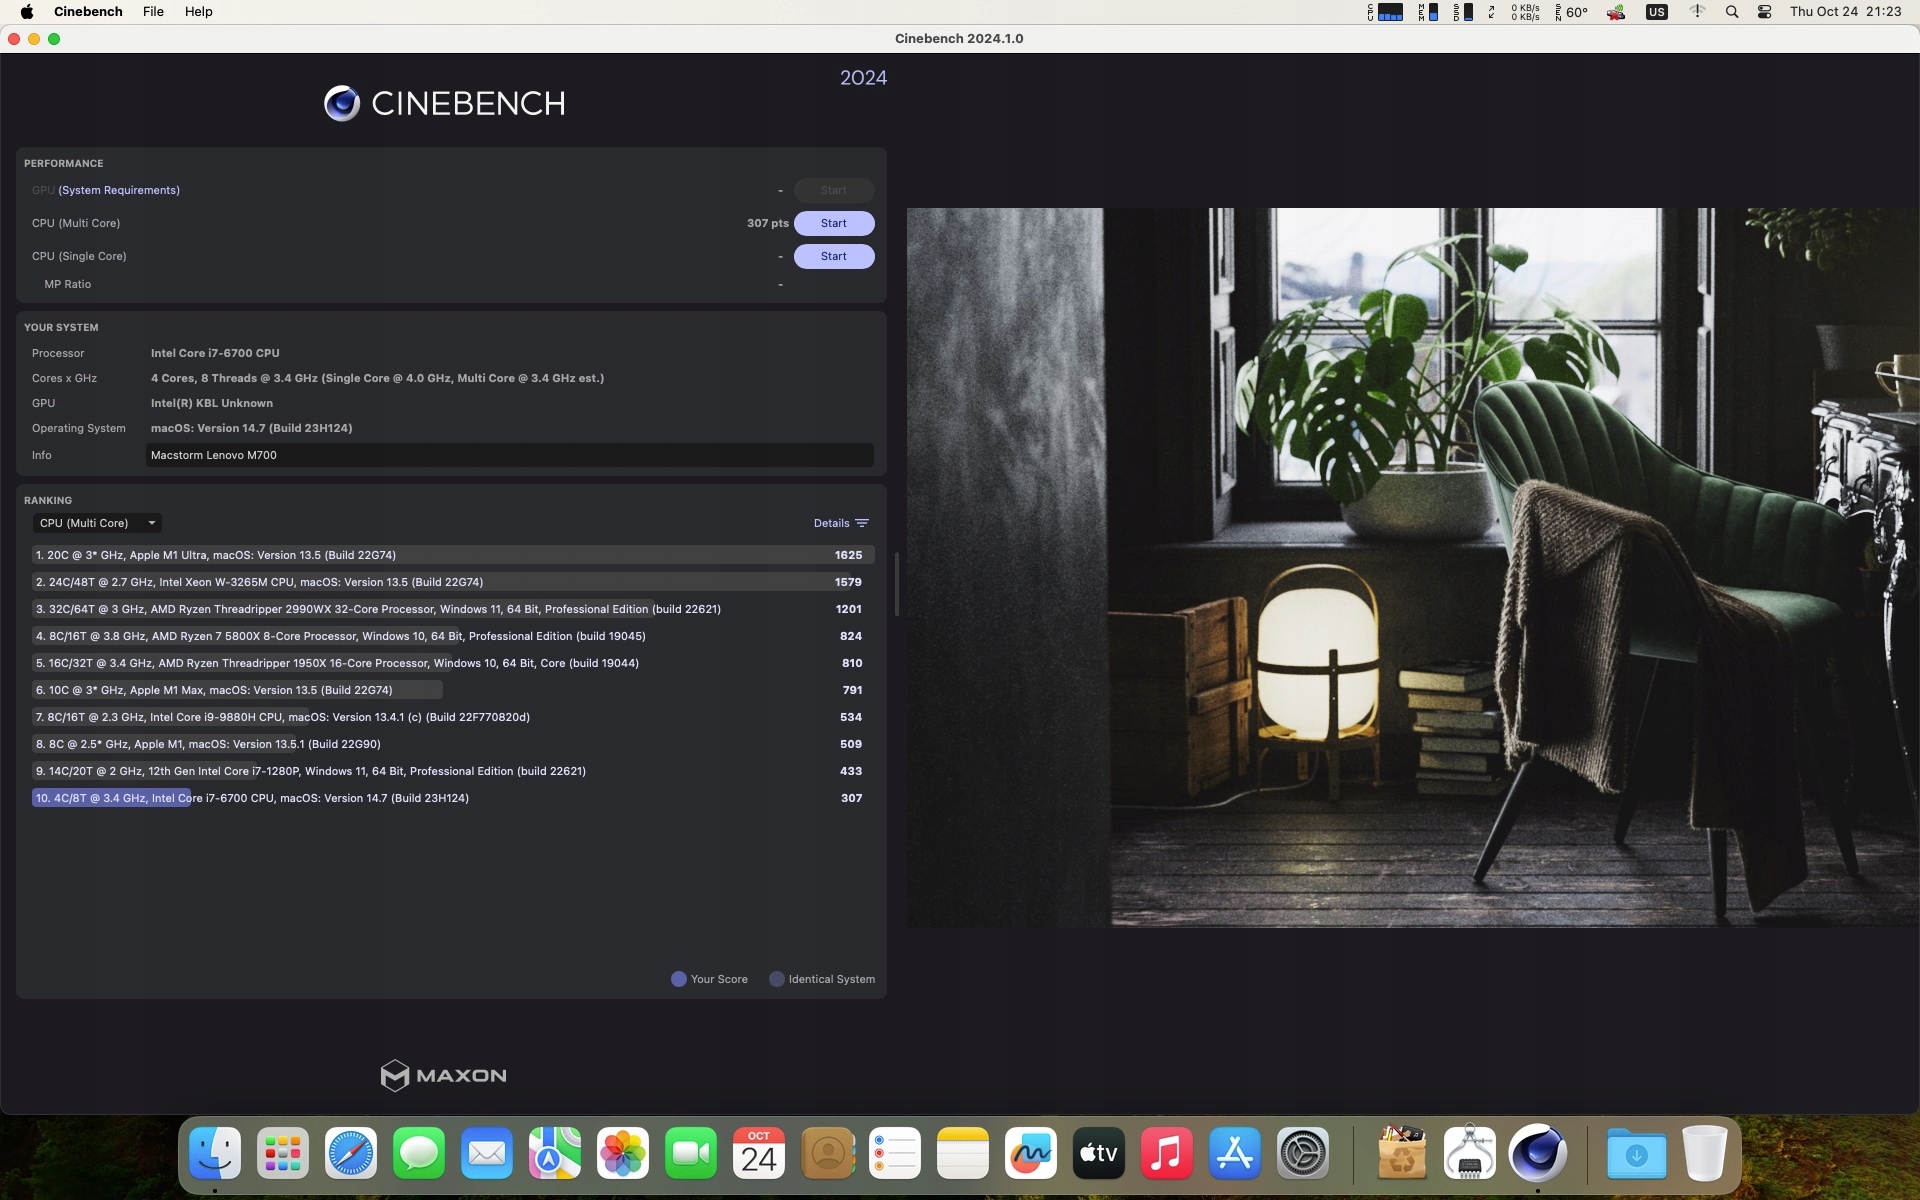This screenshot has height=1200, width=1920.
Task: Open the CPU (Multi Core) ranking dropdown
Action: click(97, 523)
